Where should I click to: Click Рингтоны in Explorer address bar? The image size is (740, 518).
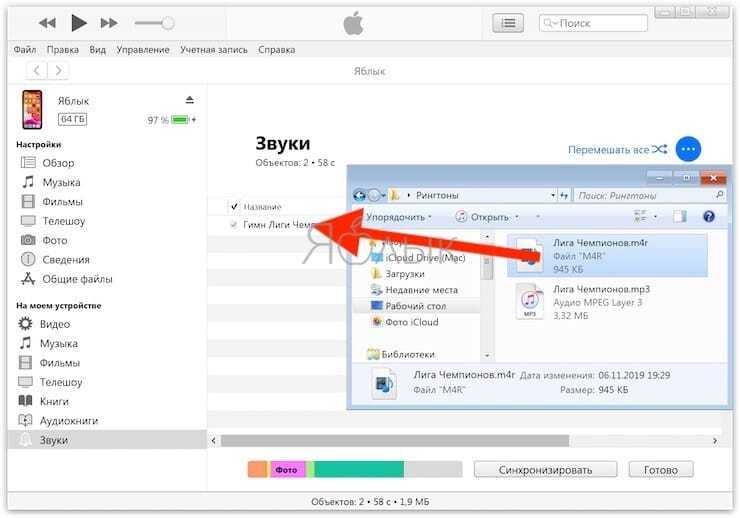pyautogui.click(x=437, y=195)
